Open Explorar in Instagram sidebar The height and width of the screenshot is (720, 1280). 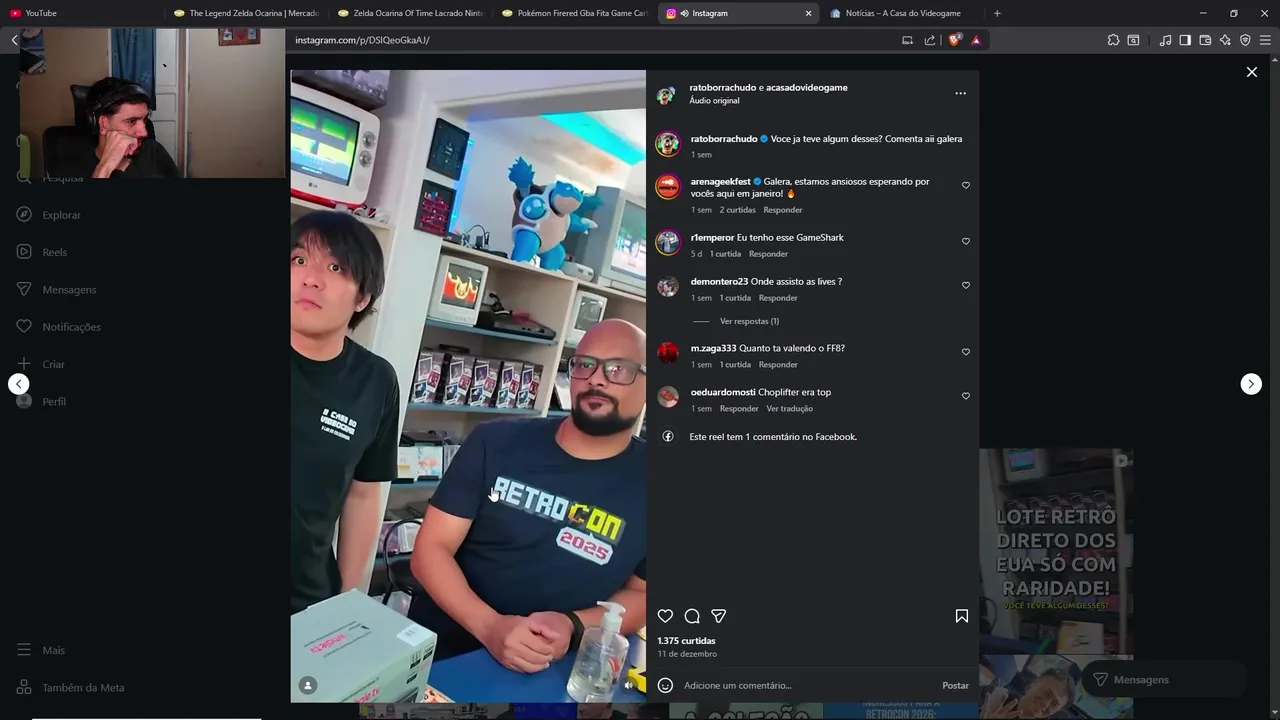point(50,215)
